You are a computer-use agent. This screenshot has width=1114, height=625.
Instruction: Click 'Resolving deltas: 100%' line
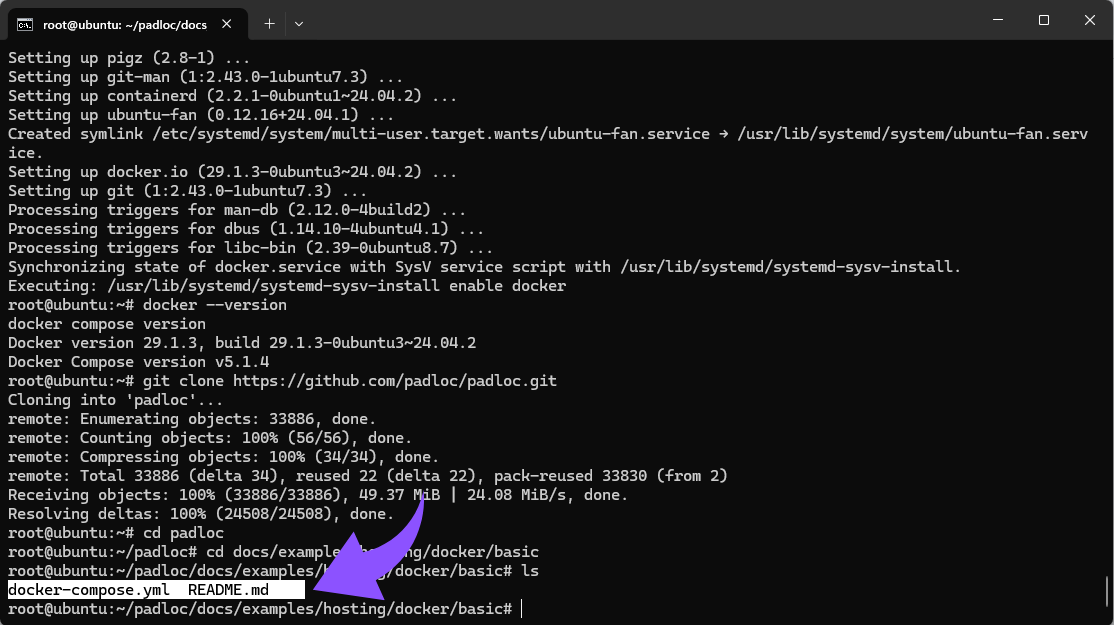tap(201, 514)
